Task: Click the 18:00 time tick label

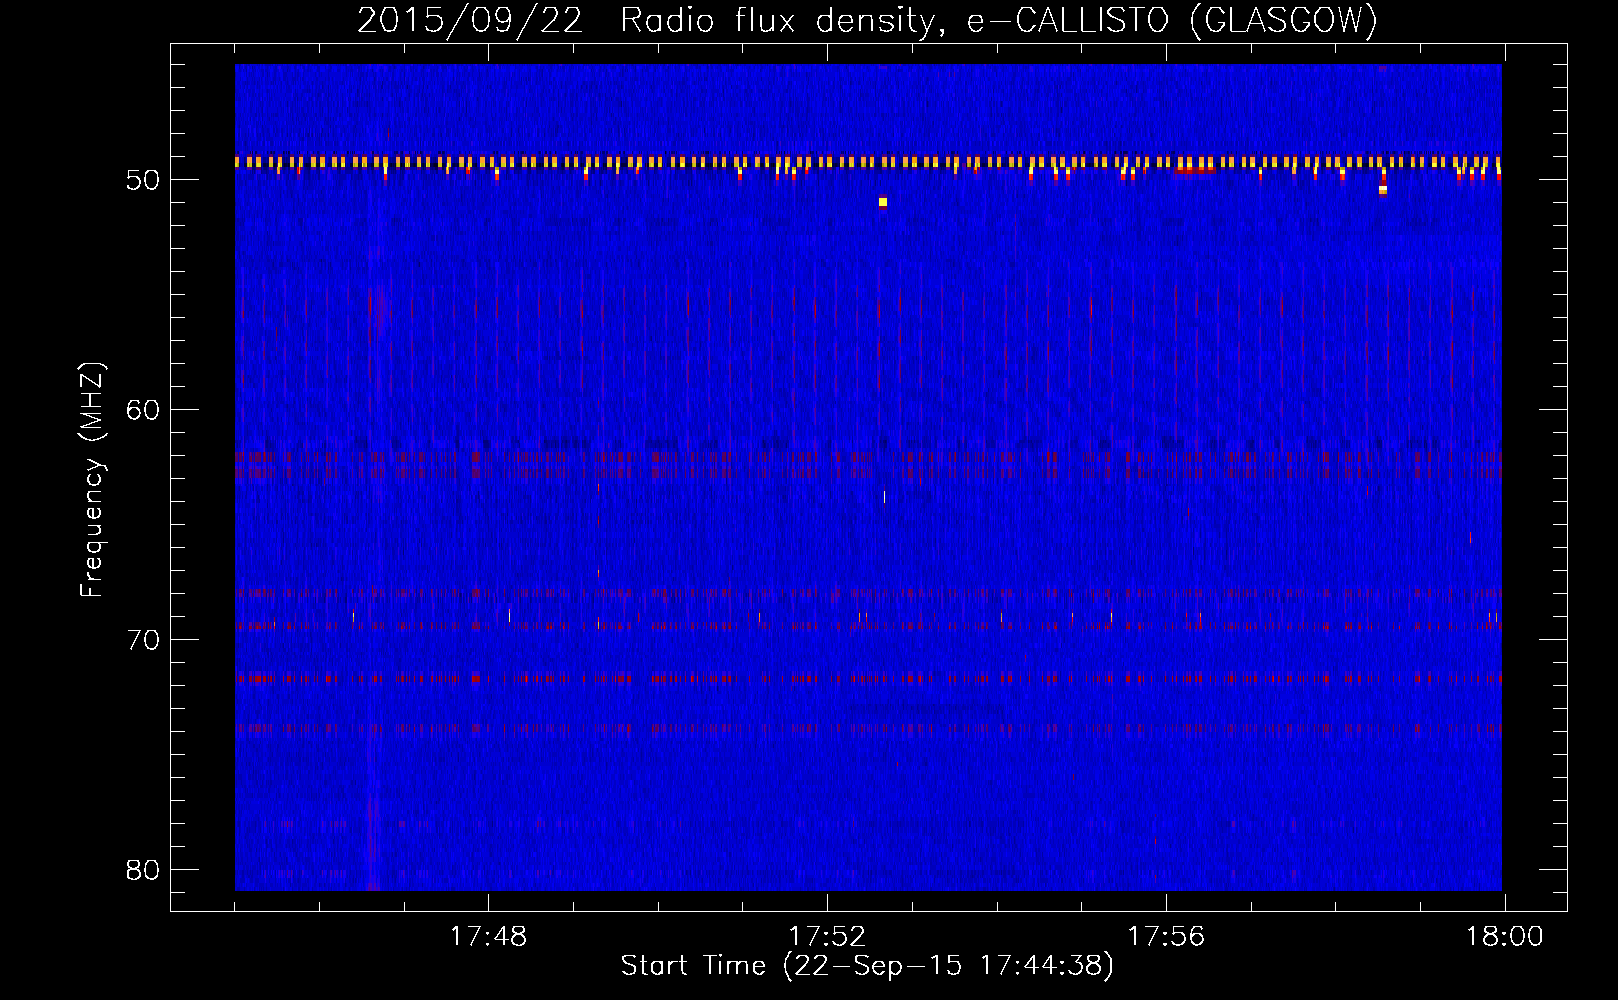Action: click(1505, 937)
